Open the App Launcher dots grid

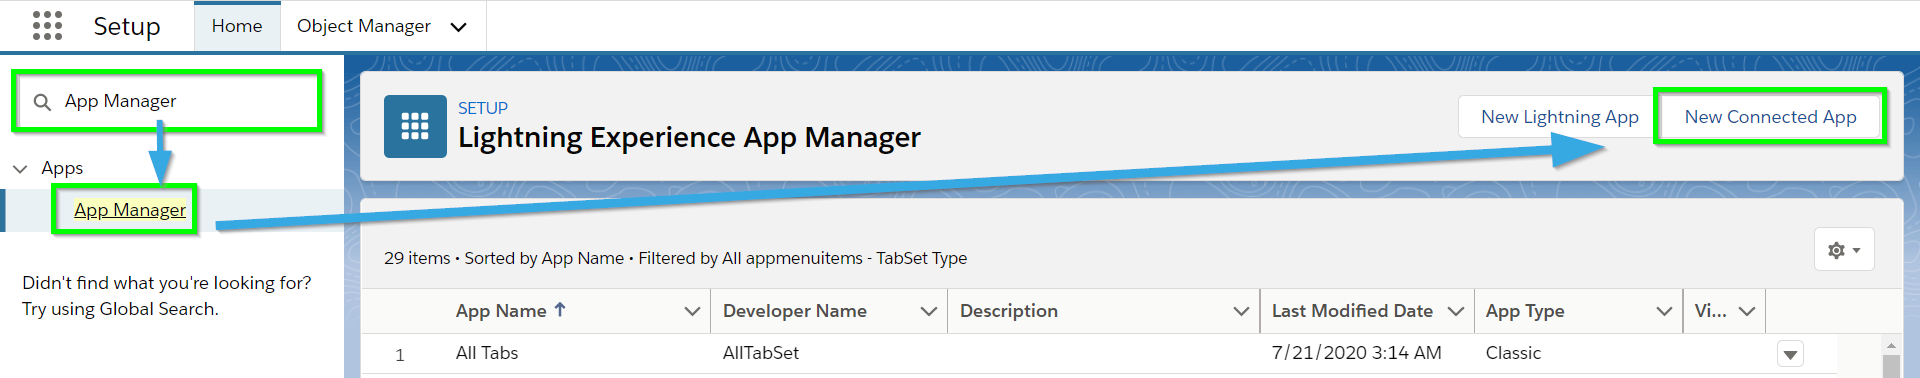[x=47, y=26]
